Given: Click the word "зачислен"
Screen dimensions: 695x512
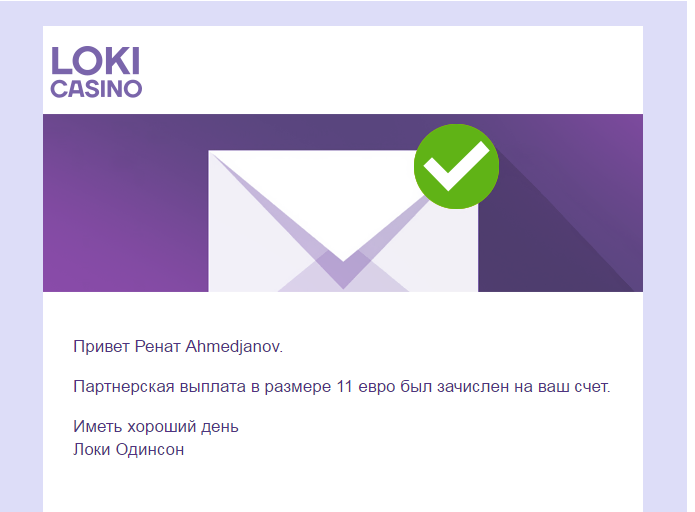Looking at the screenshot, I should (x=473, y=386).
